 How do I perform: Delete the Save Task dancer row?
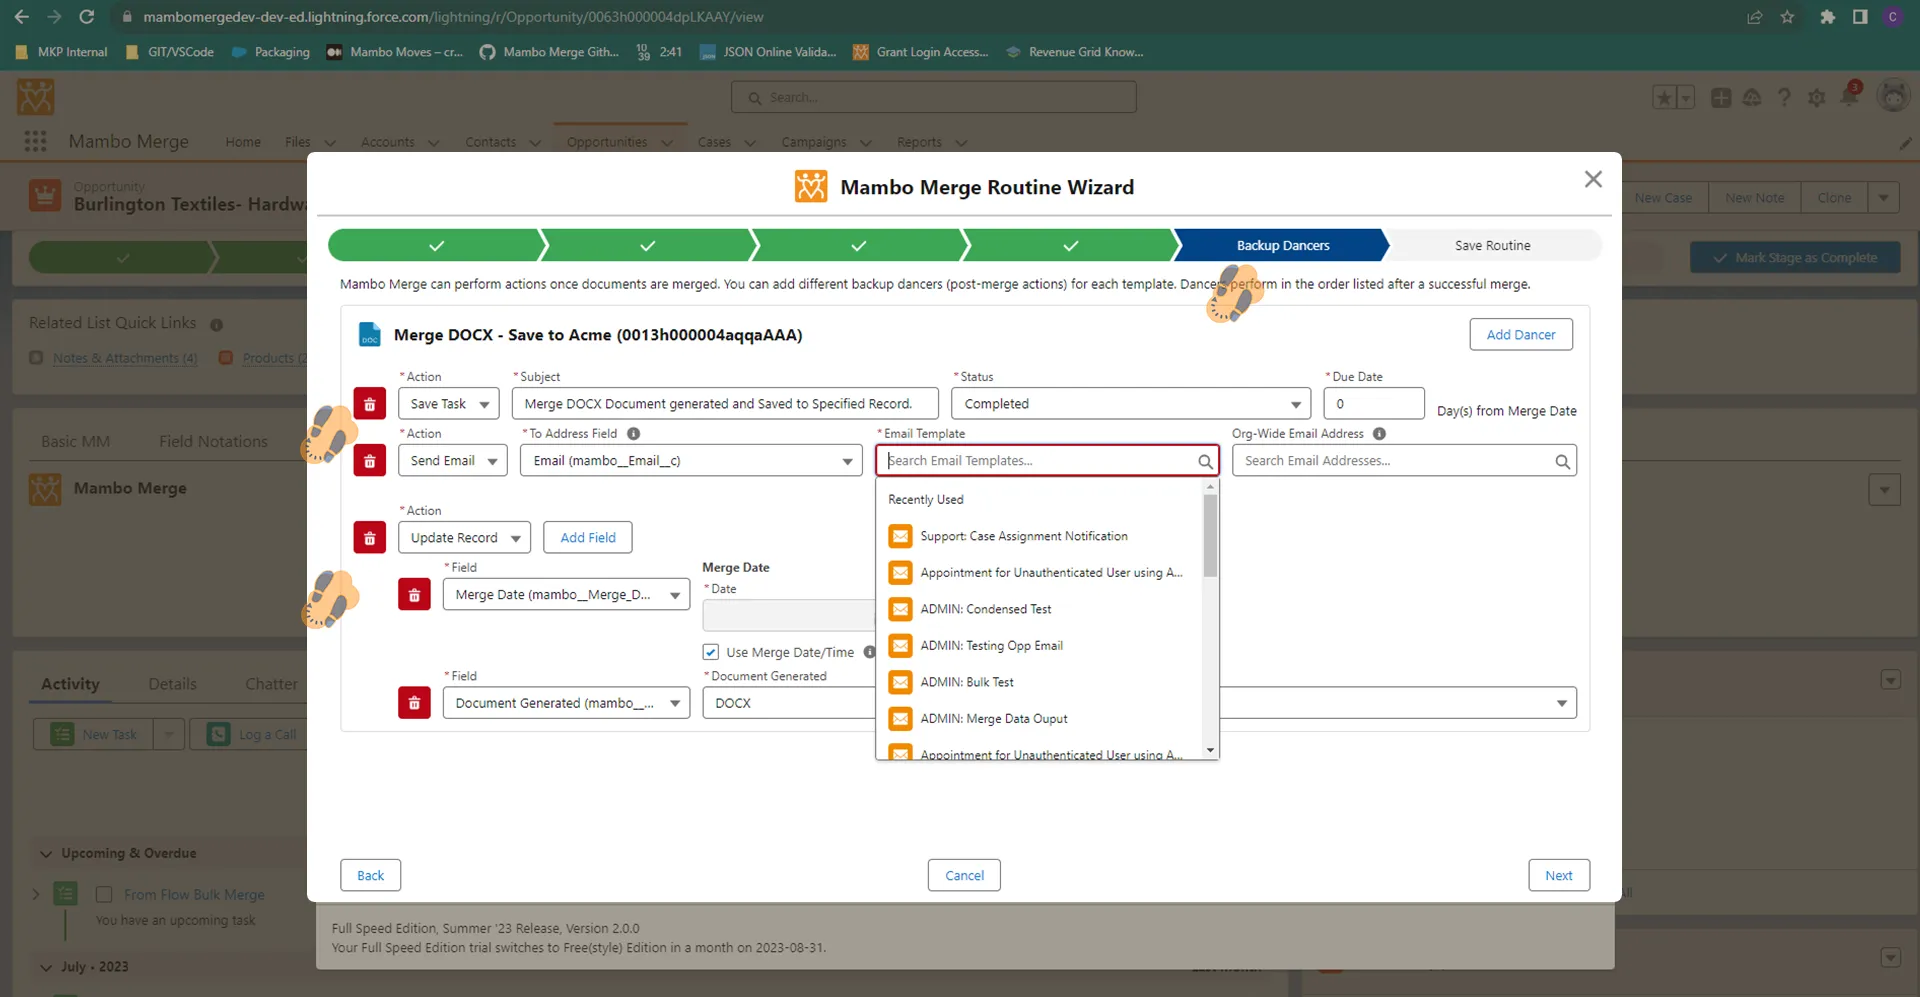[x=370, y=404]
